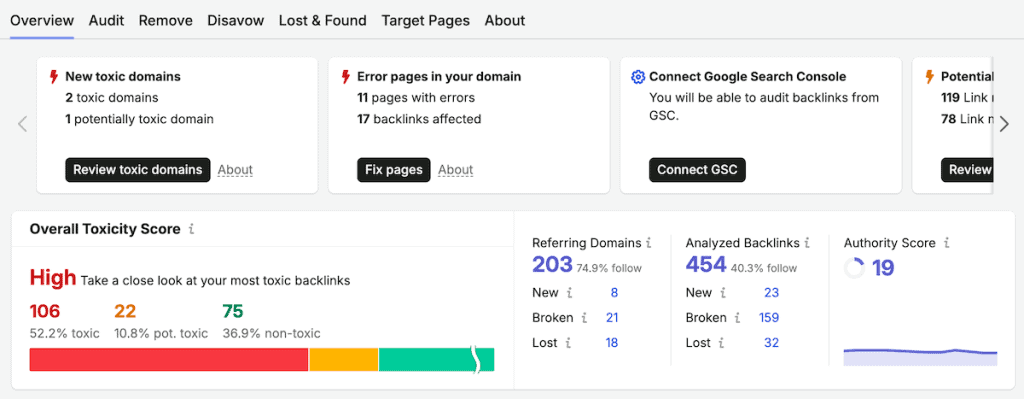Open the 8 new referring domains

[x=614, y=293]
